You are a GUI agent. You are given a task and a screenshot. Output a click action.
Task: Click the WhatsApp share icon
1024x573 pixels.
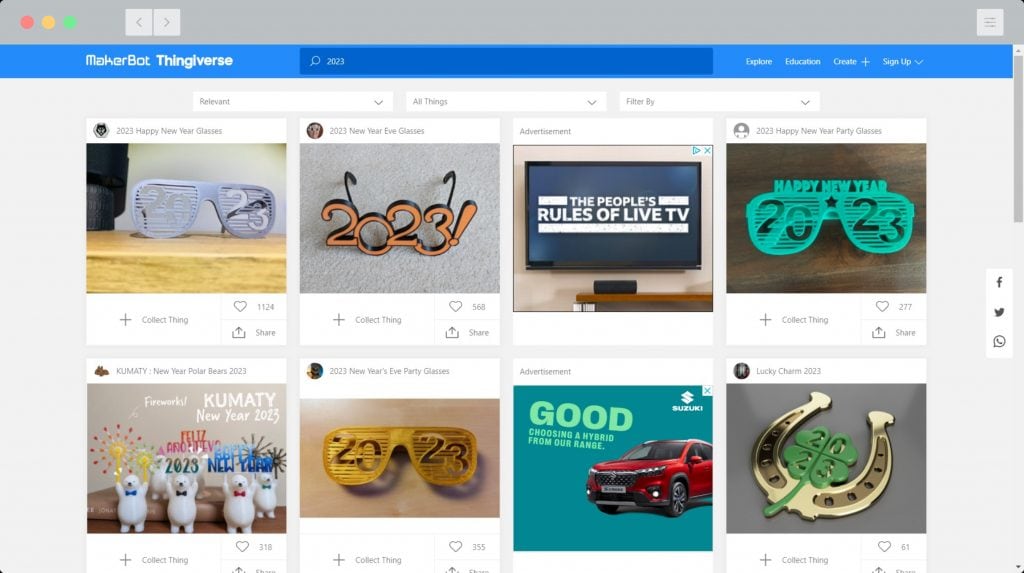coord(999,342)
